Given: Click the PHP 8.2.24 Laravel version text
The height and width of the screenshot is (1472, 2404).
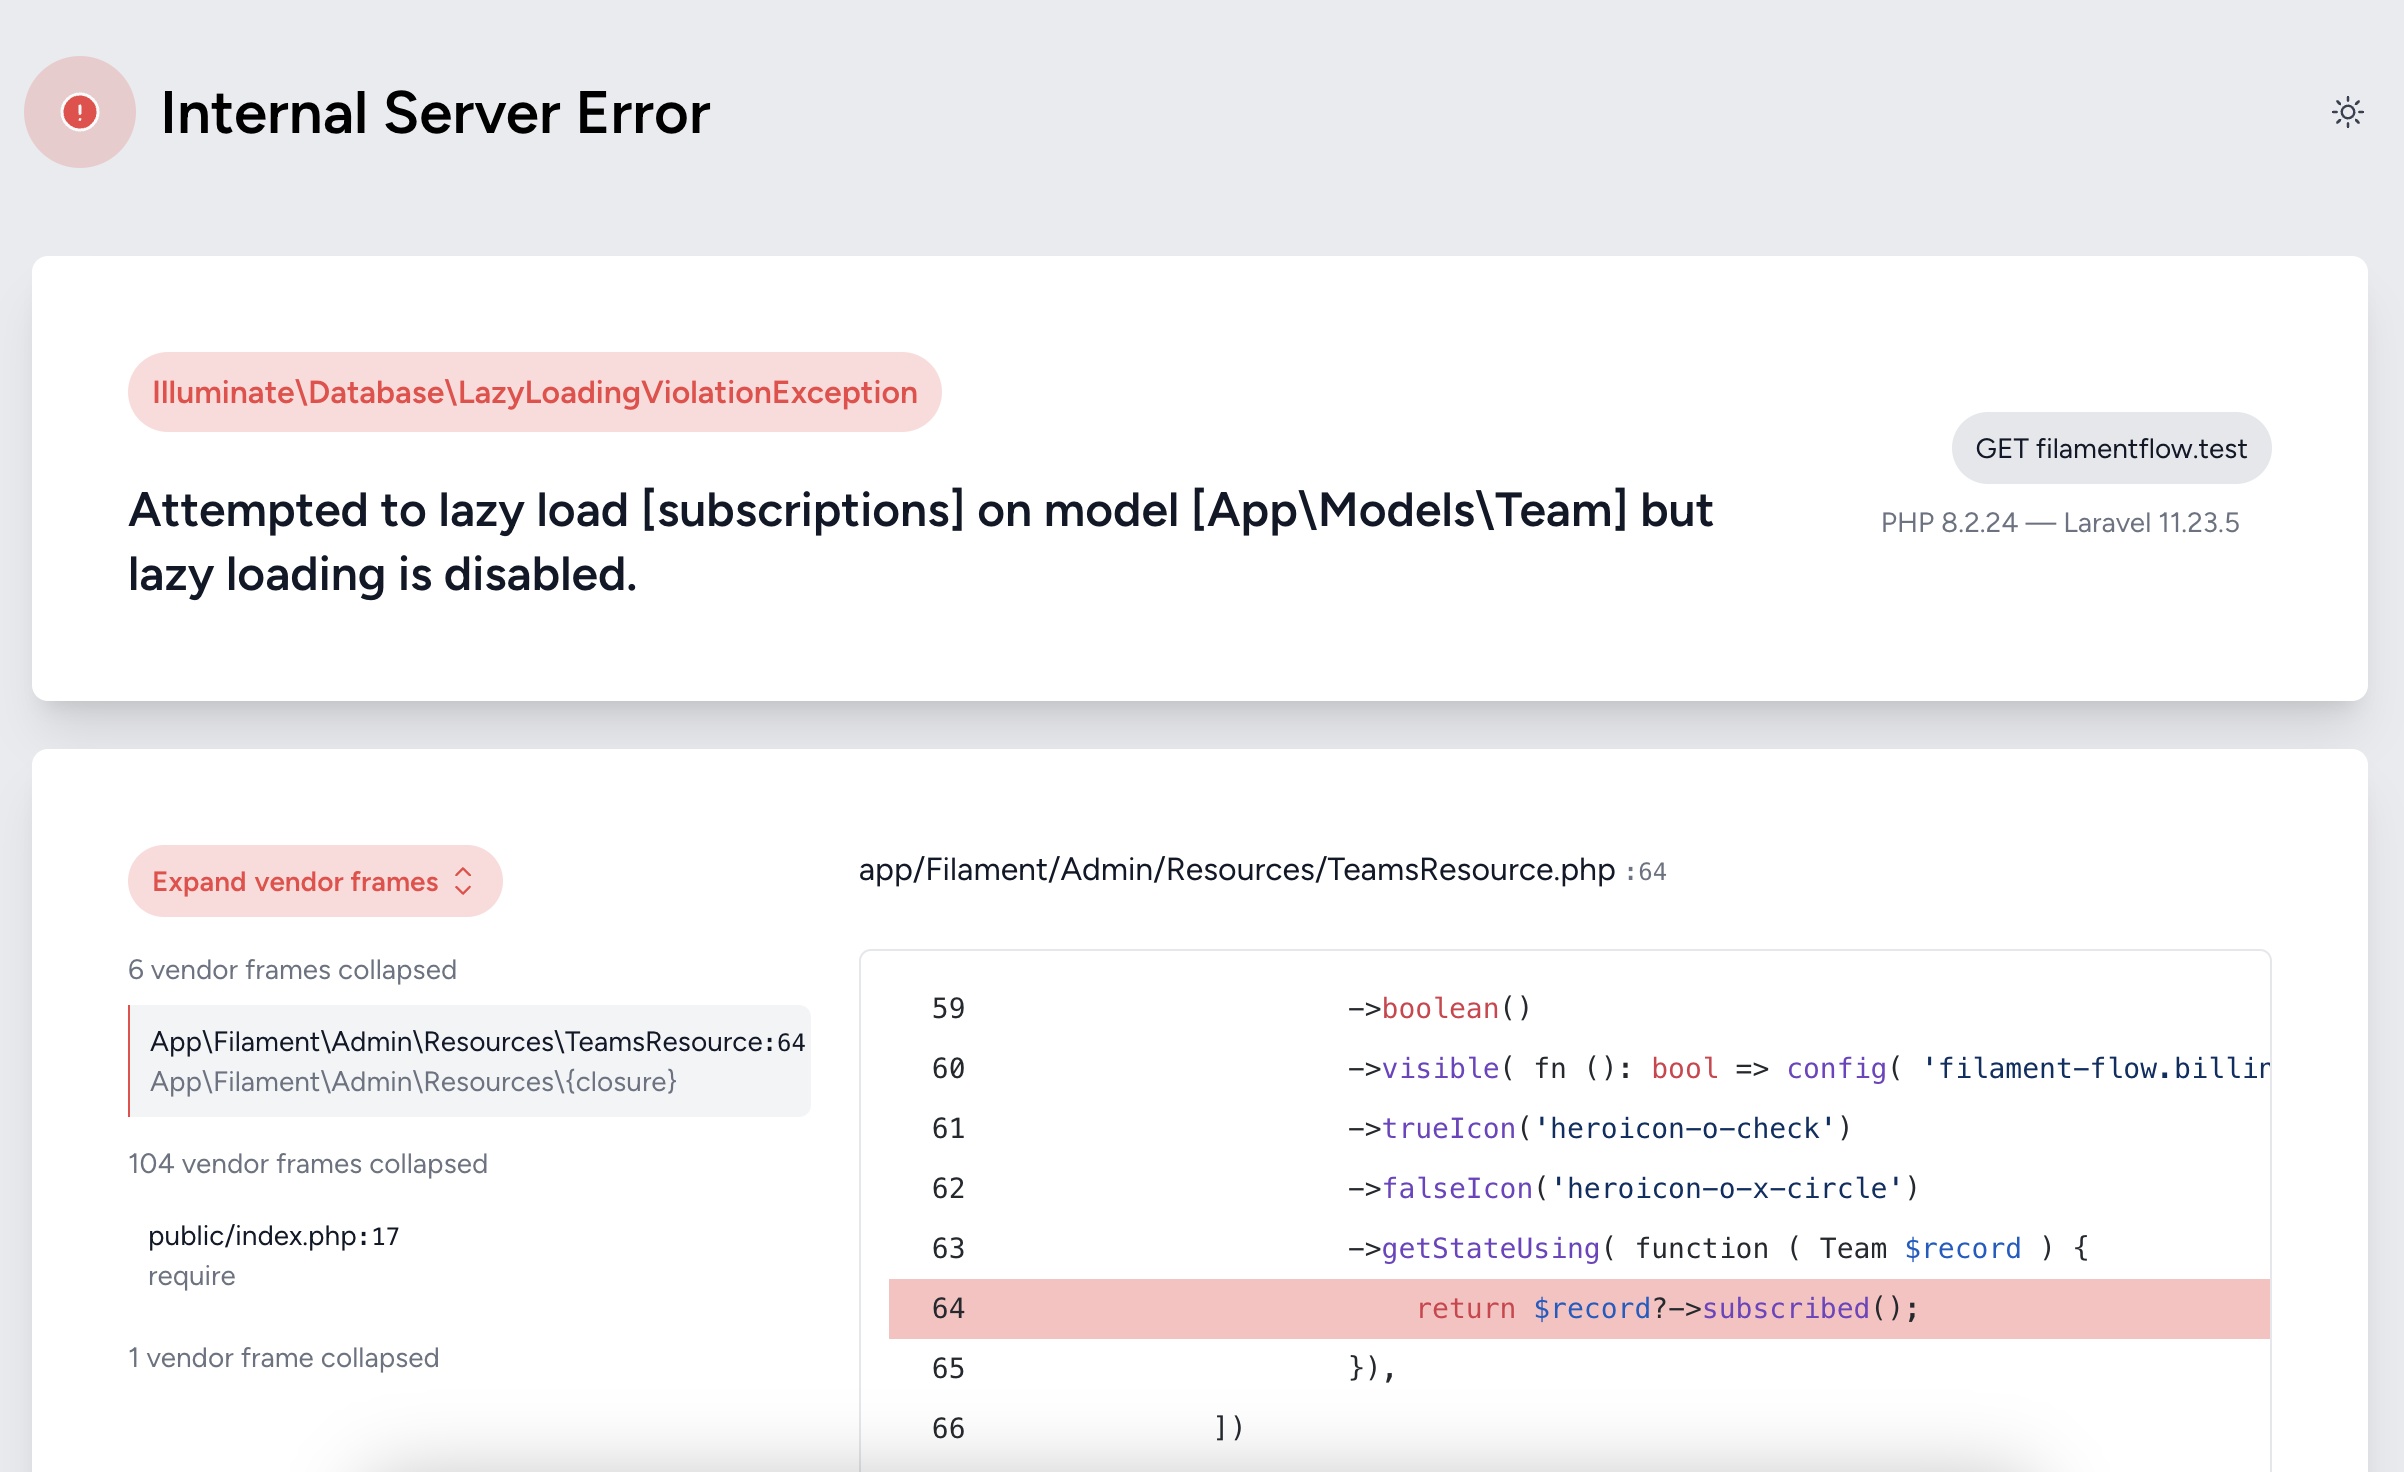Looking at the screenshot, I should click(x=2059, y=523).
